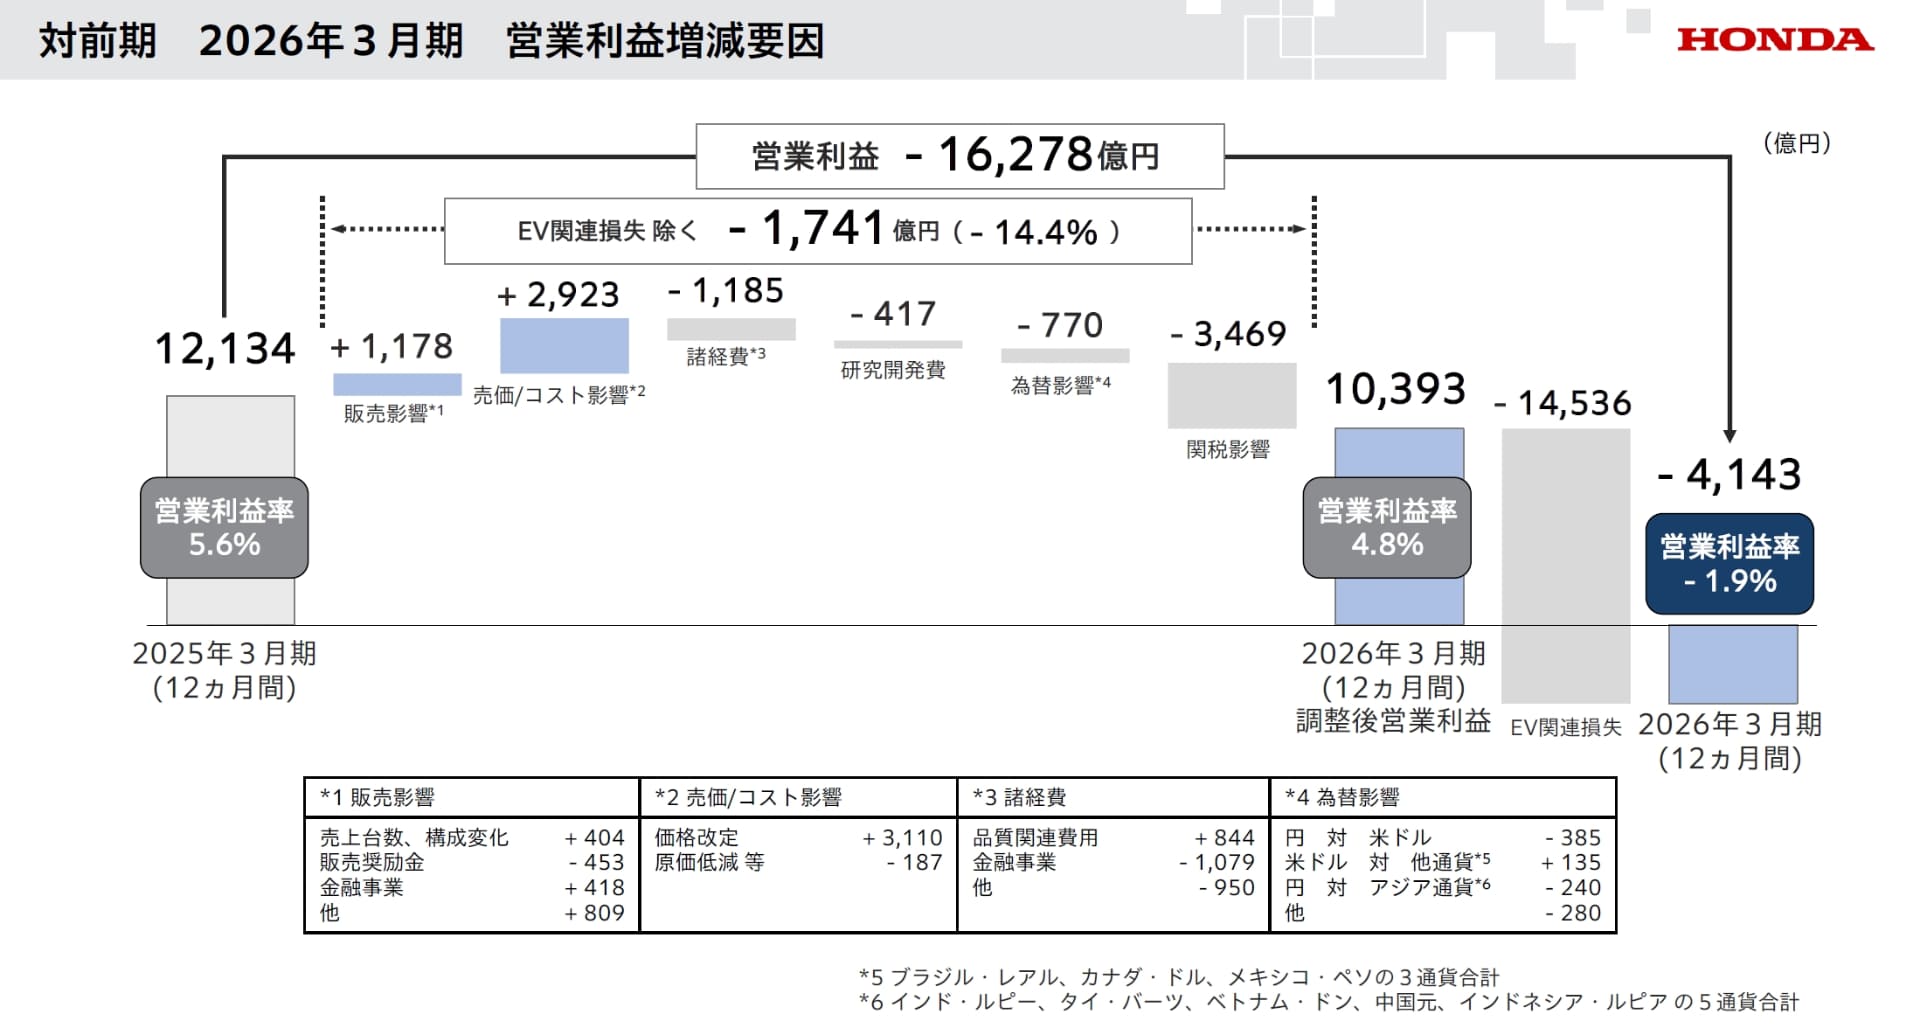Click the 10,393 value label
The width and height of the screenshot is (1920, 1035).
click(1396, 389)
